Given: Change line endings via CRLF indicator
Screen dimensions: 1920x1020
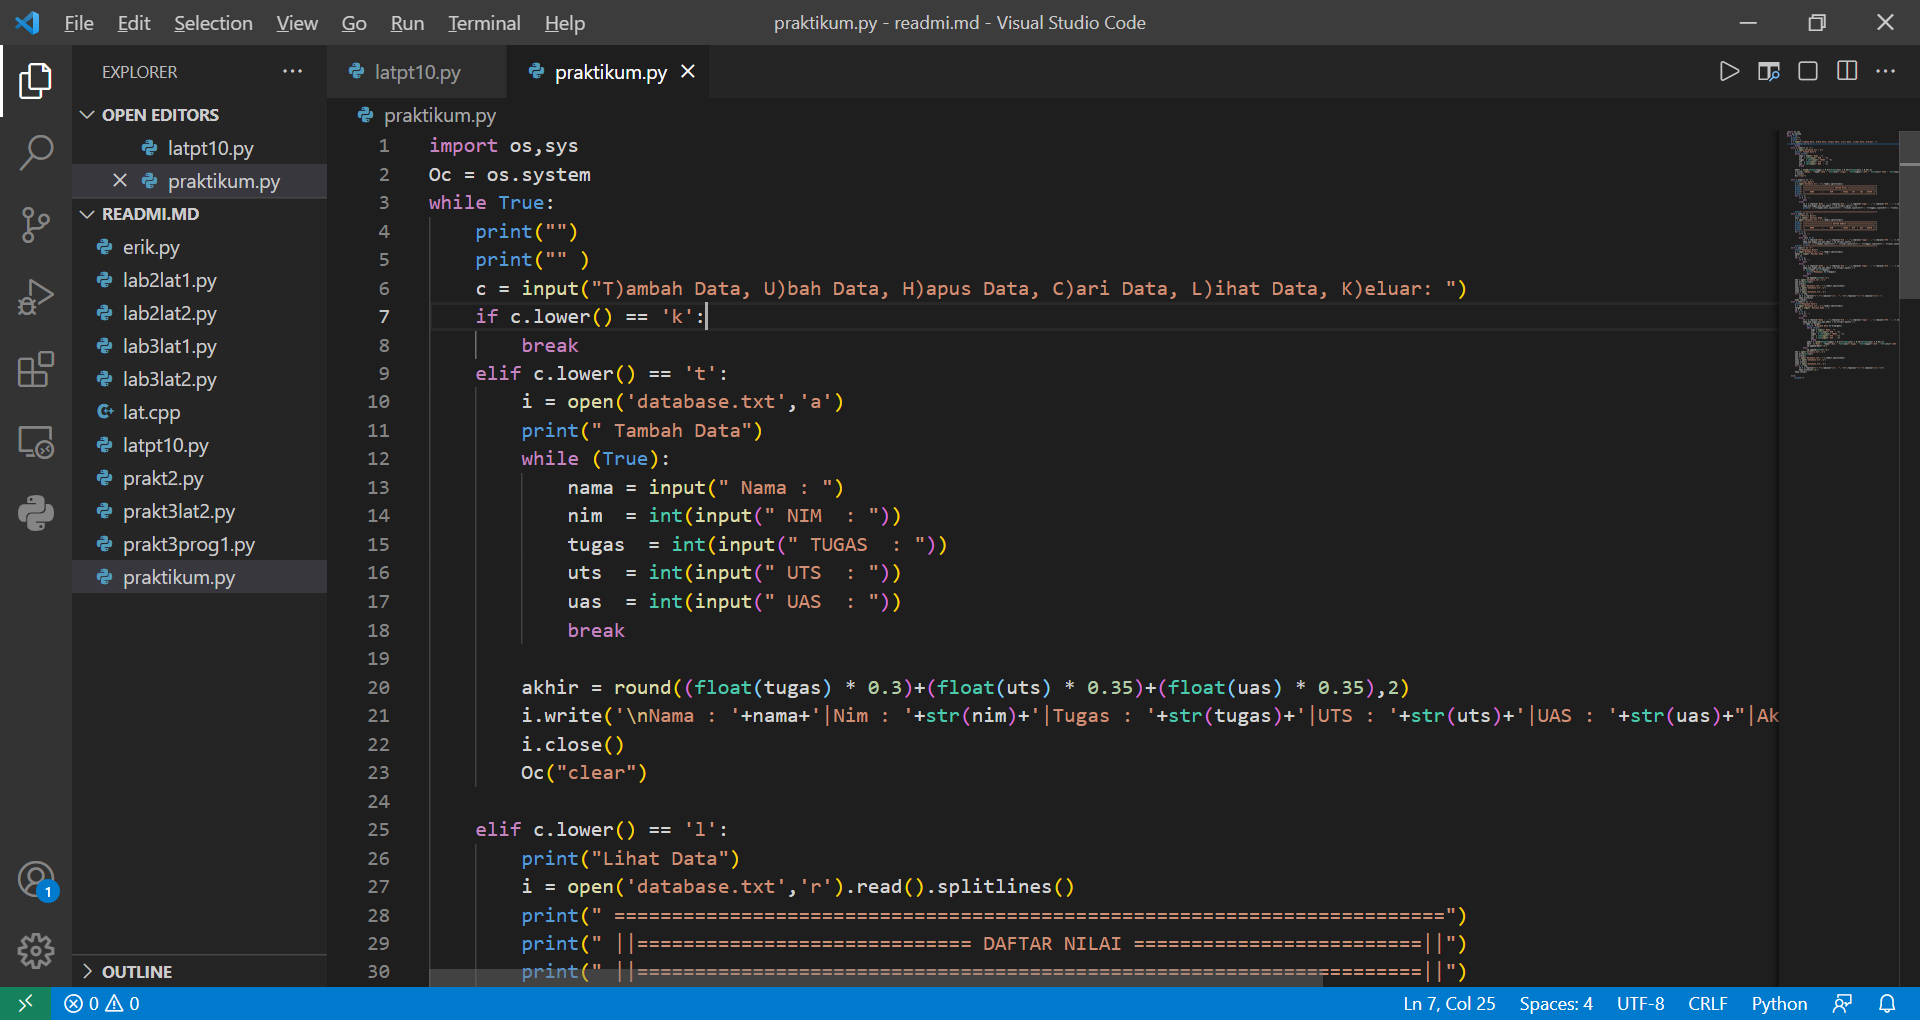Looking at the screenshot, I should 1708,1003.
